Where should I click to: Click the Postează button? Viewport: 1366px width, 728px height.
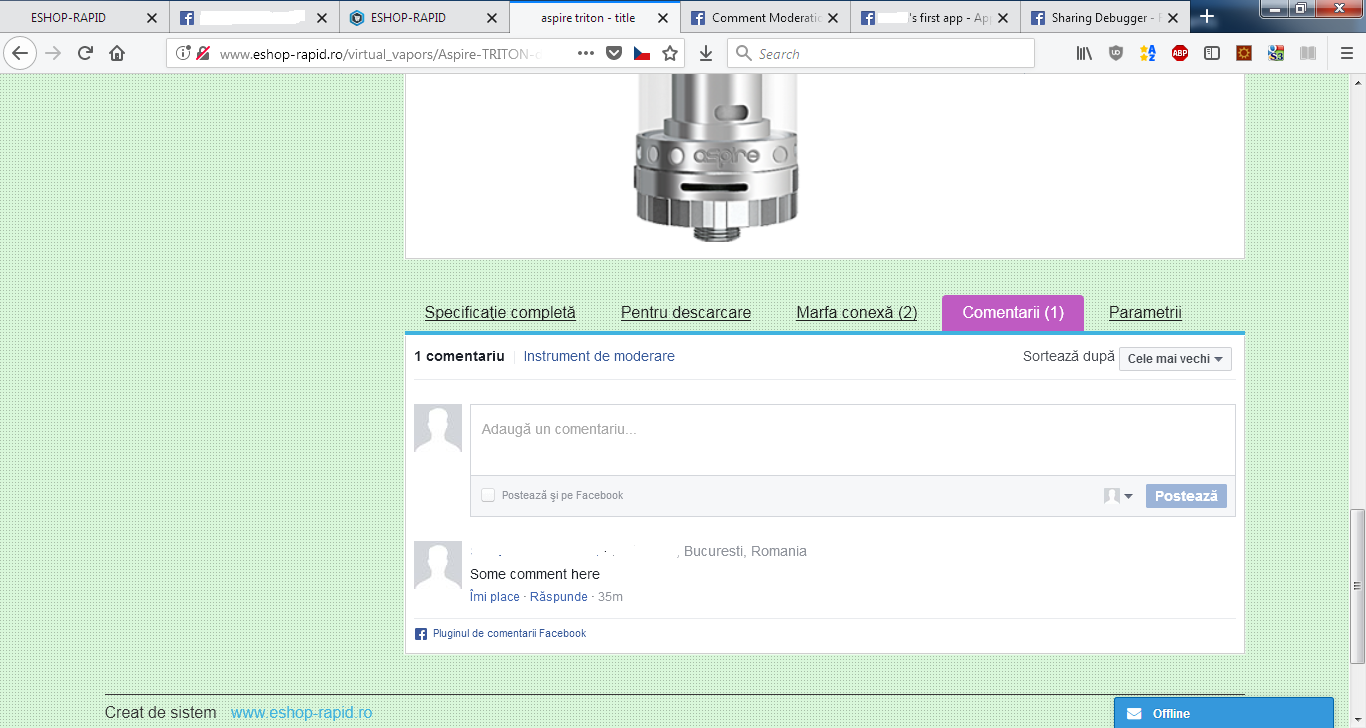(x=1186, y=496)
